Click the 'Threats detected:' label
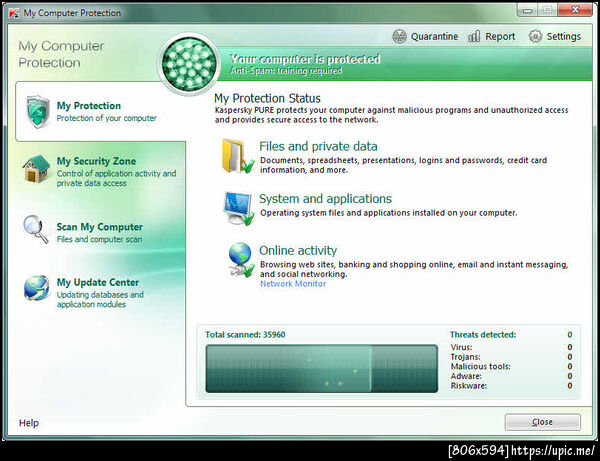This screenshot has width=600, height=461. 483,335
